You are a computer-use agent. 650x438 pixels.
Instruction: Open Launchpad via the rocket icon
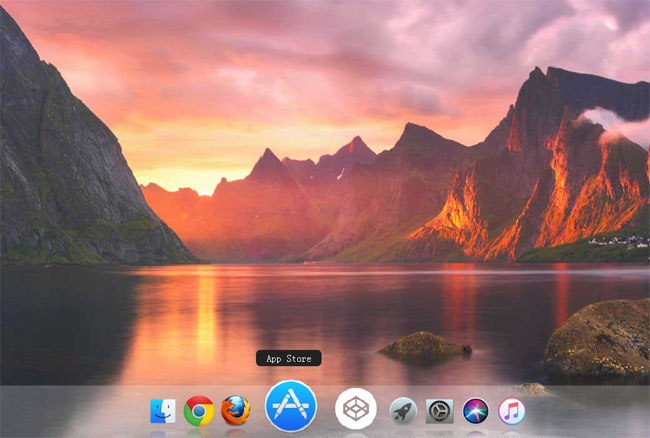click(403, 410)
